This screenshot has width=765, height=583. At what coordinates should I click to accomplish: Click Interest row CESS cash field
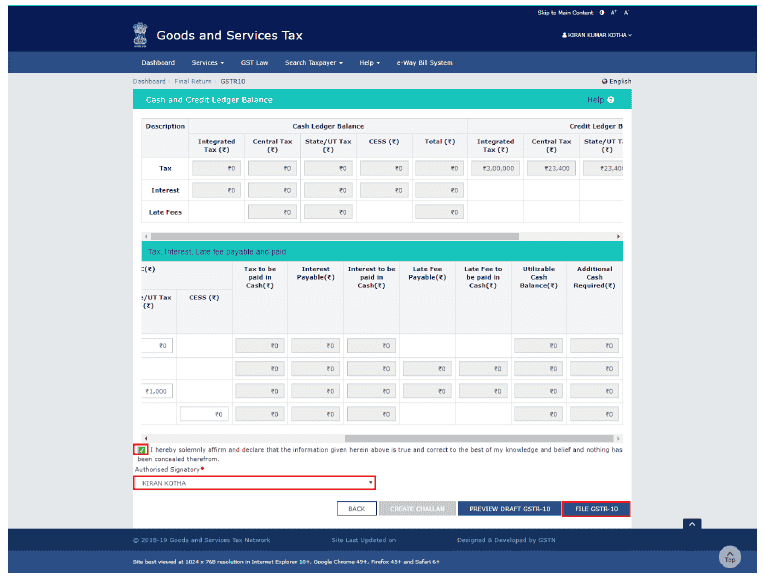tap(384, 190)
